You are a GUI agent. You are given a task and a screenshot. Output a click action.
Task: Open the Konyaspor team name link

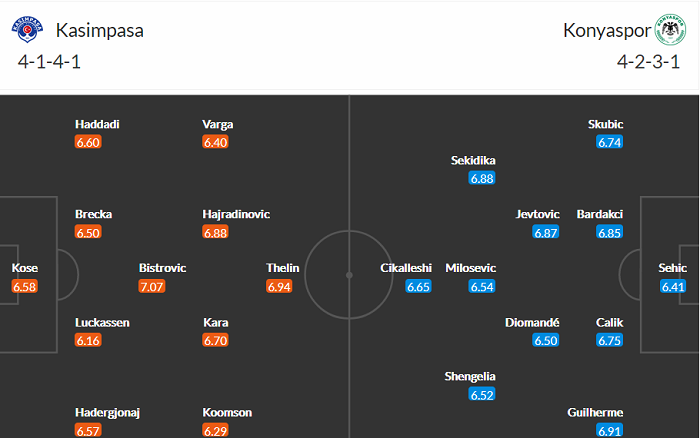pos(604,30)
